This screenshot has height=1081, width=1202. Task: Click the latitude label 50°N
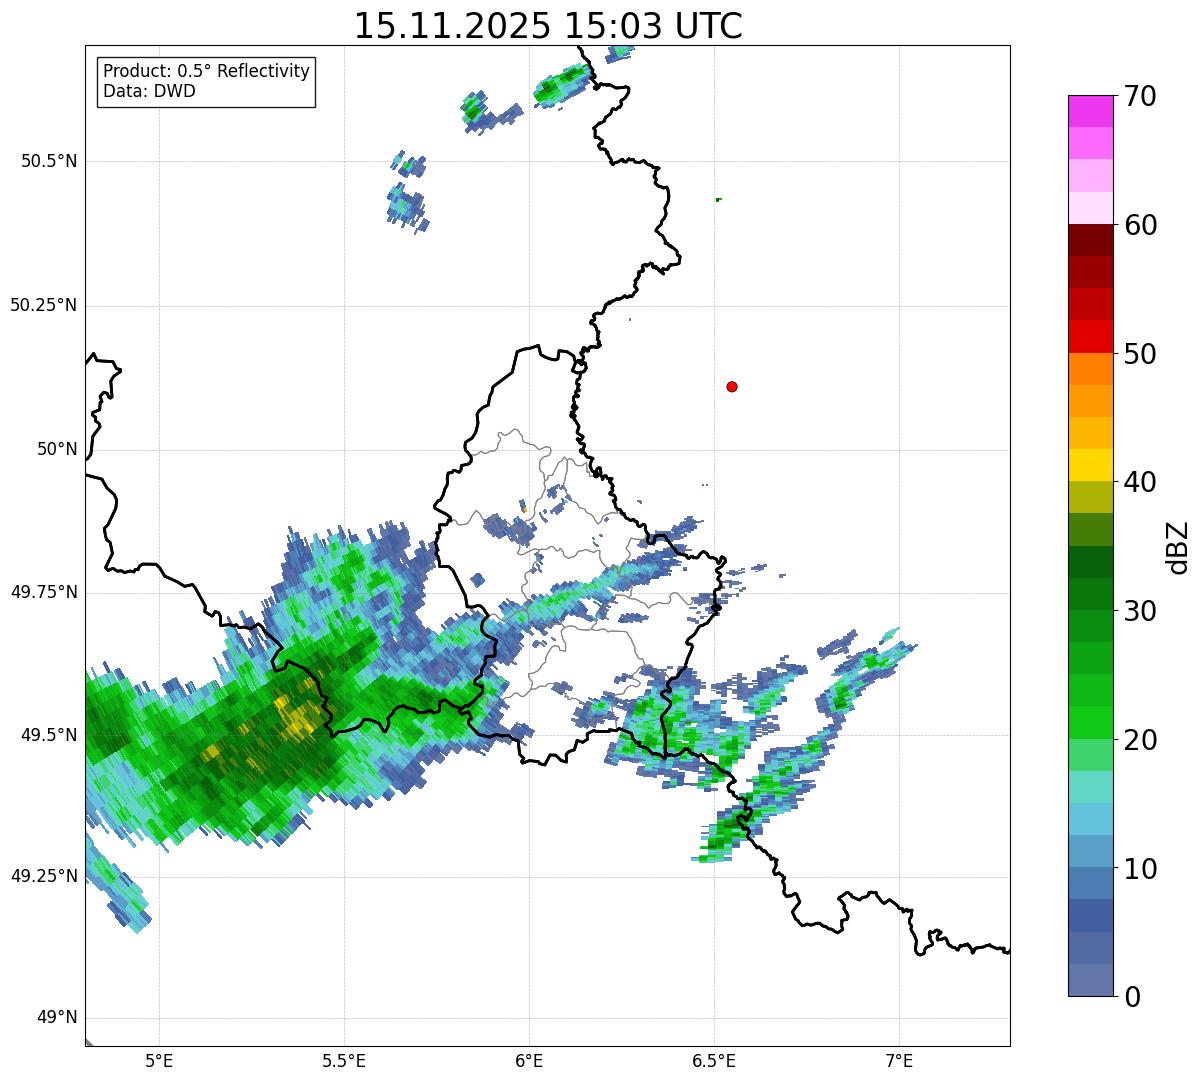coord(57,450)
